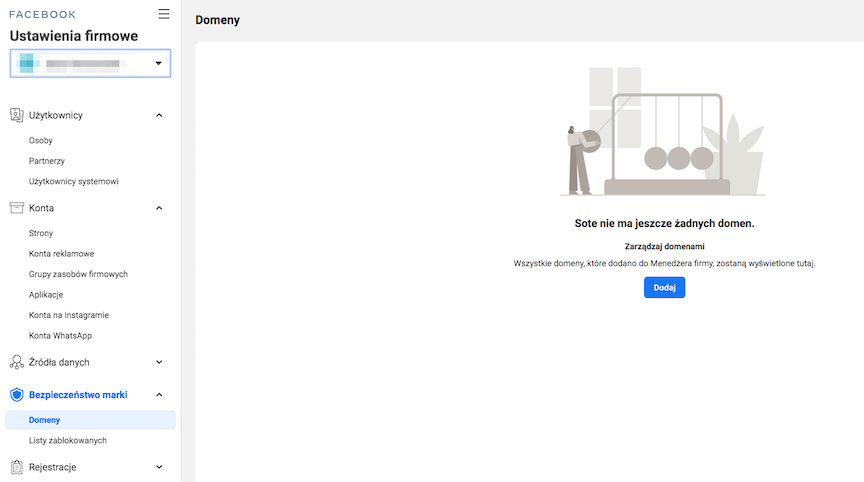The width and height of the screenshot is (864, 482).
Task: Collapse the Użytkownicy section chevron
Action: point(159,115)
